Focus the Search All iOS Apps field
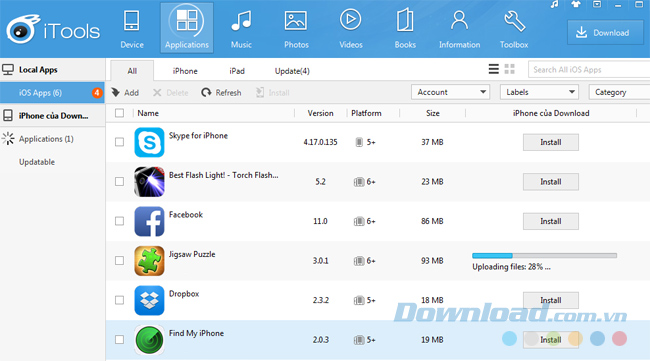Image resolution: width=650 pixels, height=361 pixels. (x=589, y=70)
